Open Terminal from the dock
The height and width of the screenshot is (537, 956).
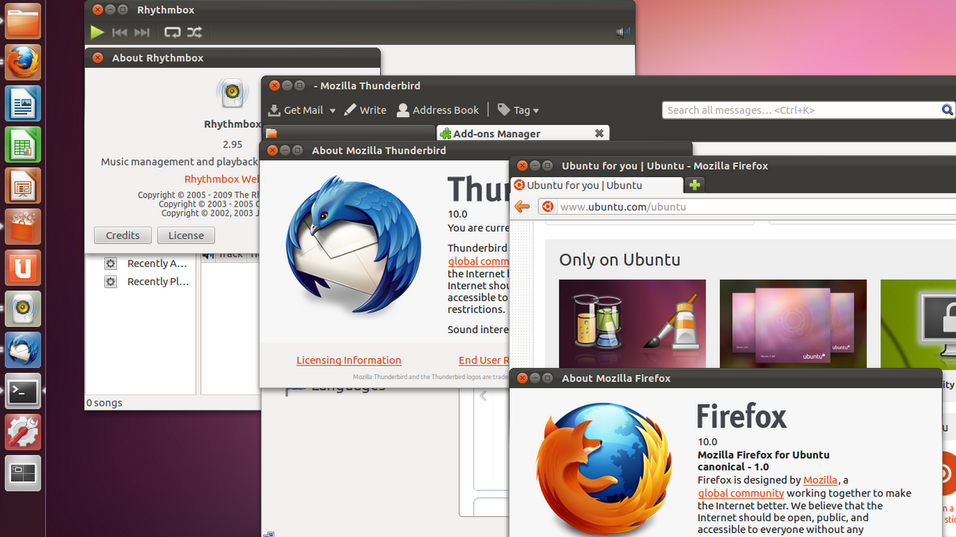pyautogui.click(x=23, y=391)
